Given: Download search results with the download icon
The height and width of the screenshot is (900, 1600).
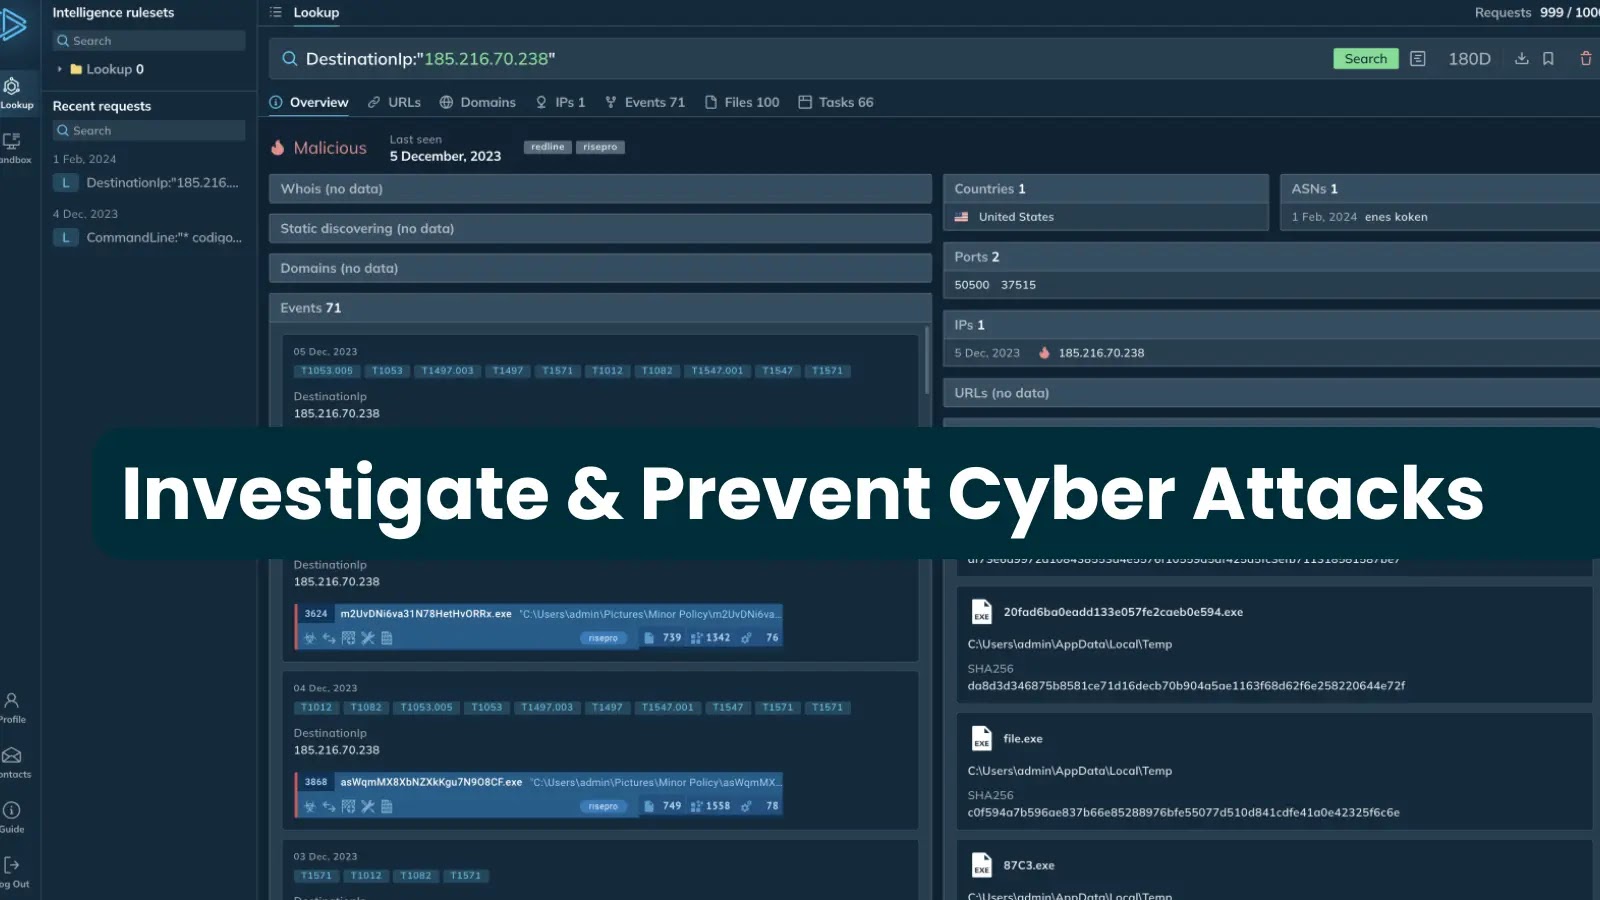Looking at the screenshot, I should pyautogui.click(x=1521, y=59).
